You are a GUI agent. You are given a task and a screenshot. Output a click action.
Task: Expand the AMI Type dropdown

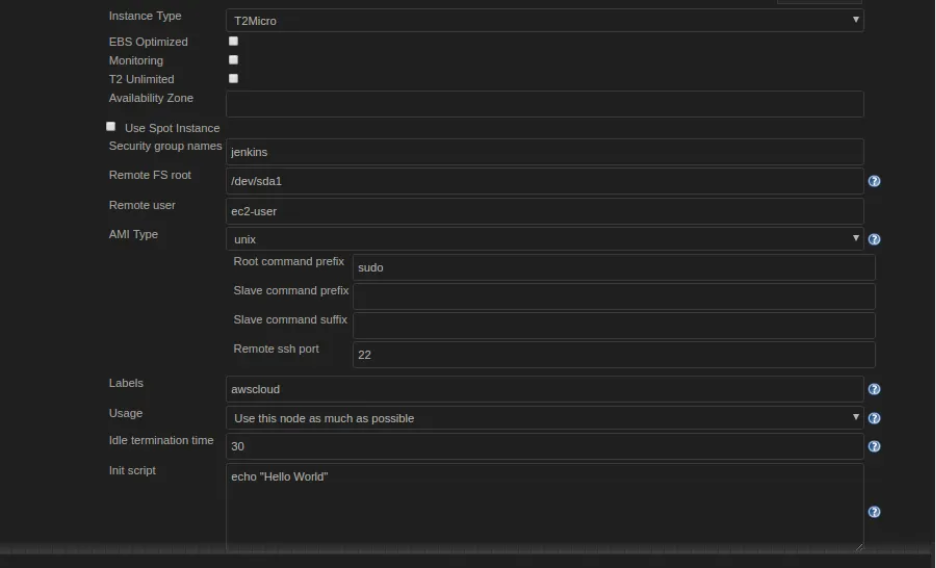click(x=544, y=239)
